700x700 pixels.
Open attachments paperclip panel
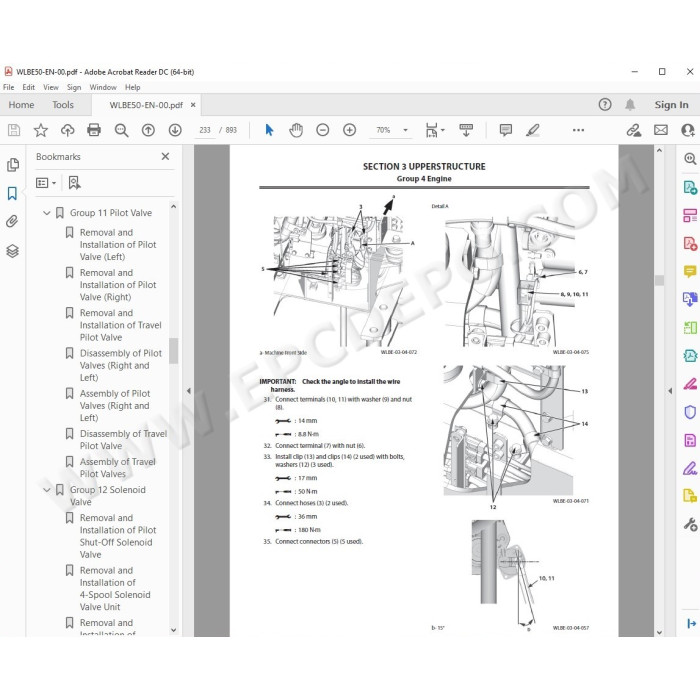12,221
